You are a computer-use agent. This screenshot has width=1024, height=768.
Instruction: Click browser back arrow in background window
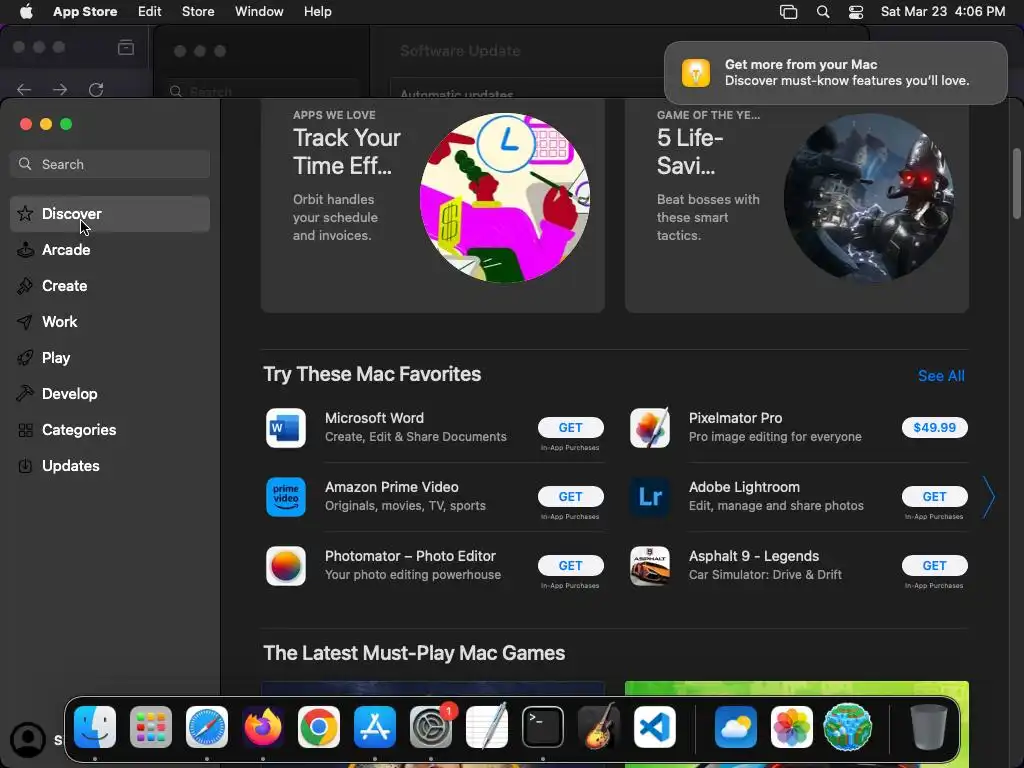[x=24, y=89]
